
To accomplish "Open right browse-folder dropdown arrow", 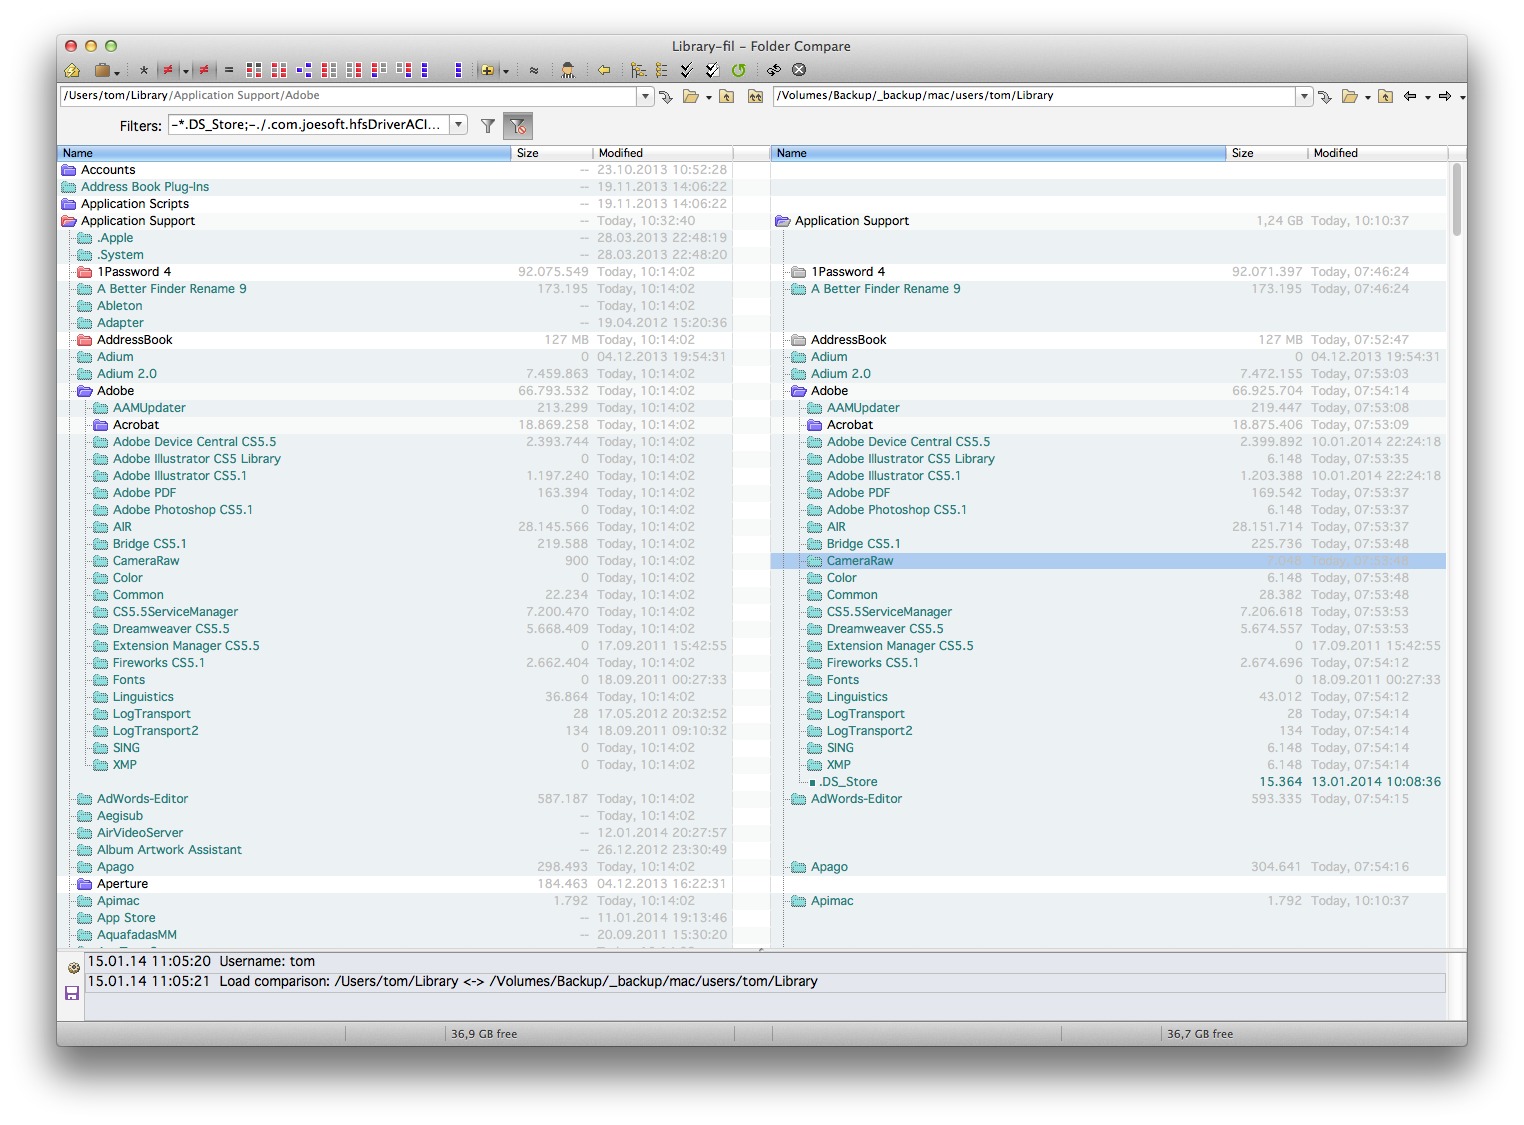I will 1367,98.
